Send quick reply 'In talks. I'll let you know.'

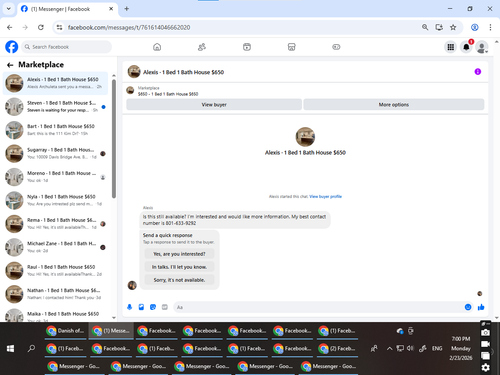(179, 267)
